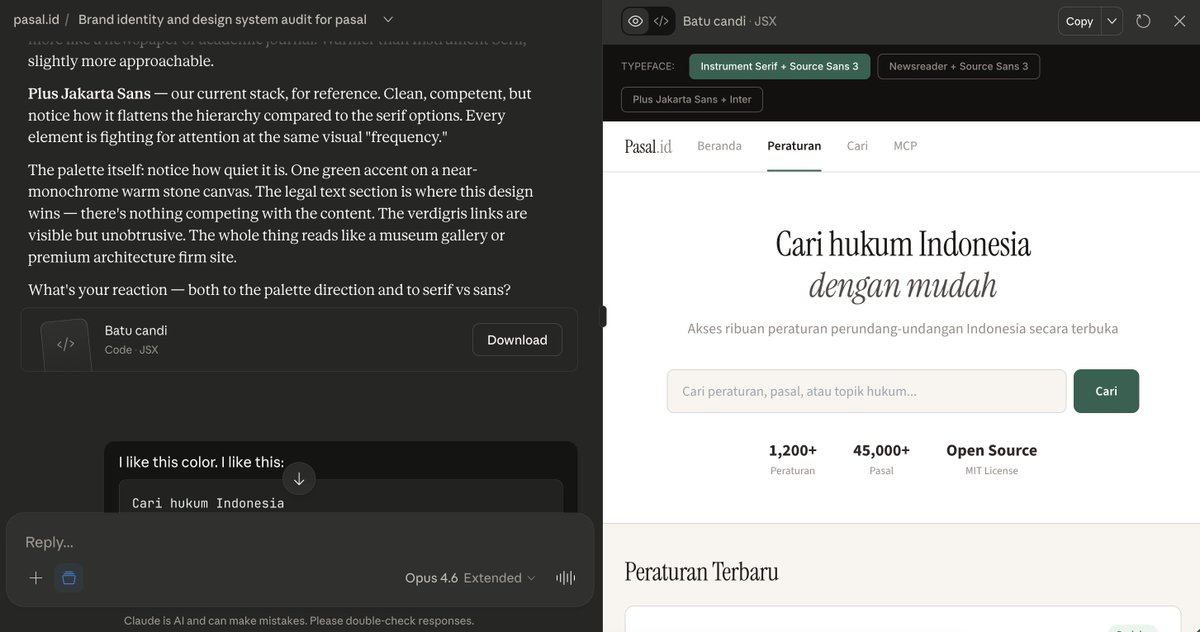Click the conversation title text

tap(222, 19)
